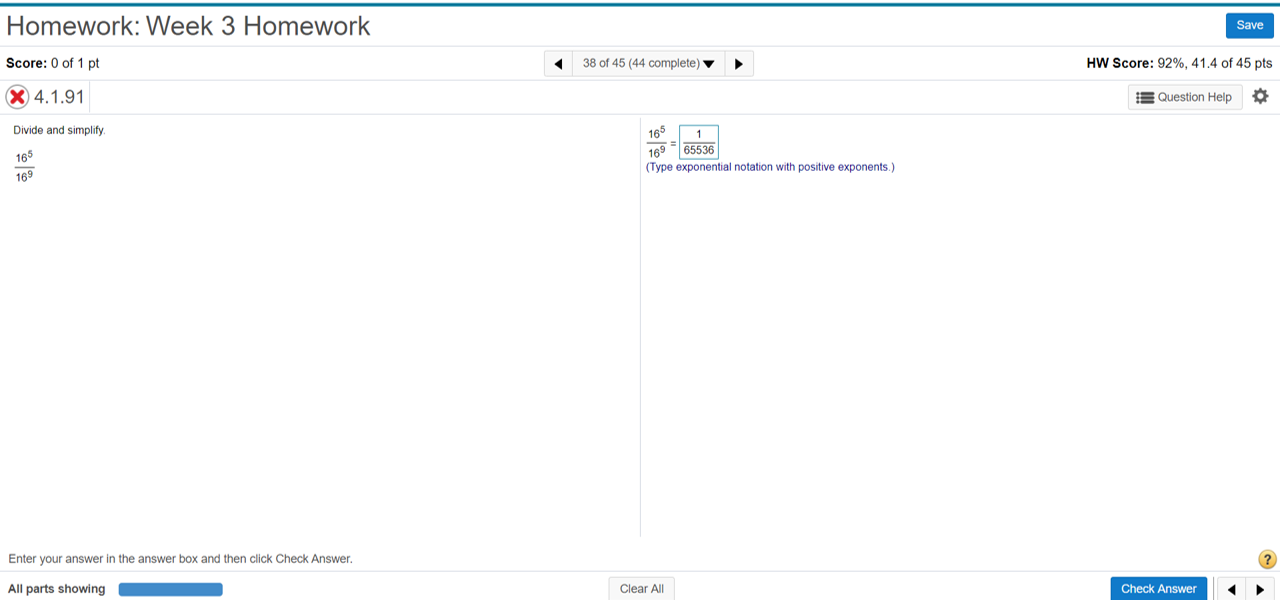Click the answer box showing 1 over 65536
Screen dimensions: 1280x600
click(699, 142)
